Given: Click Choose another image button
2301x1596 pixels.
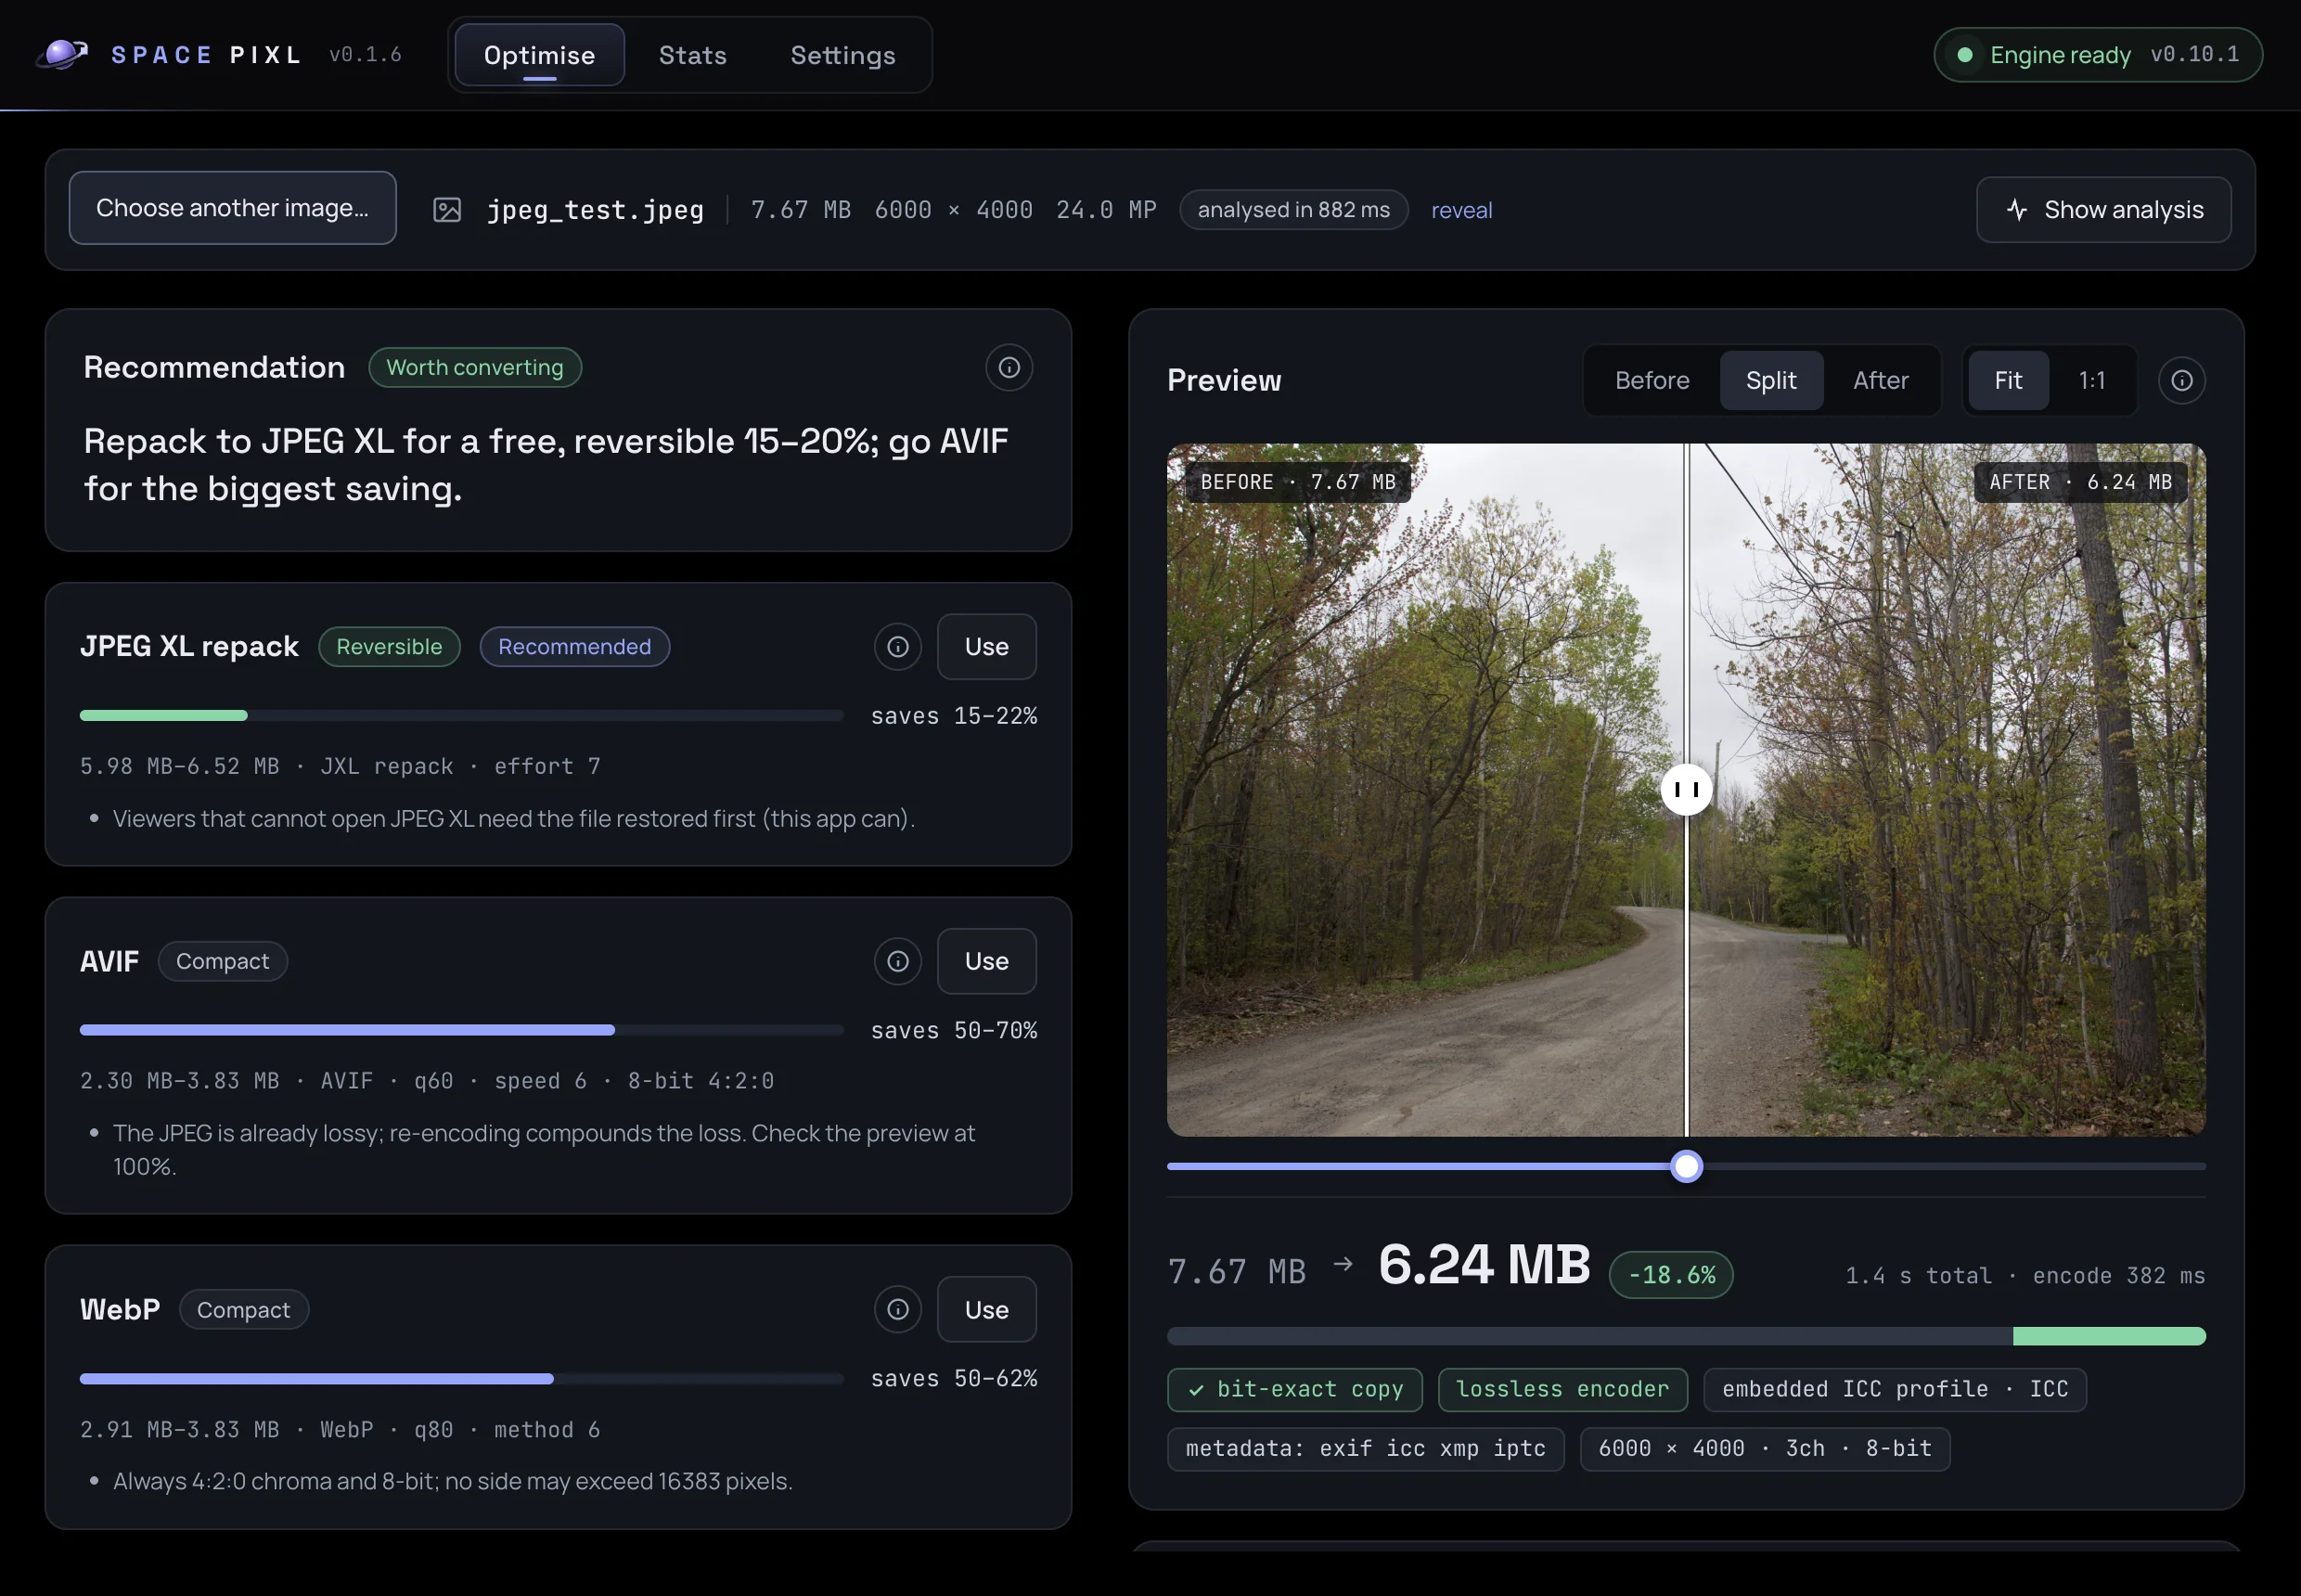Looking at the screenshot, I should [x=233, y=208].
